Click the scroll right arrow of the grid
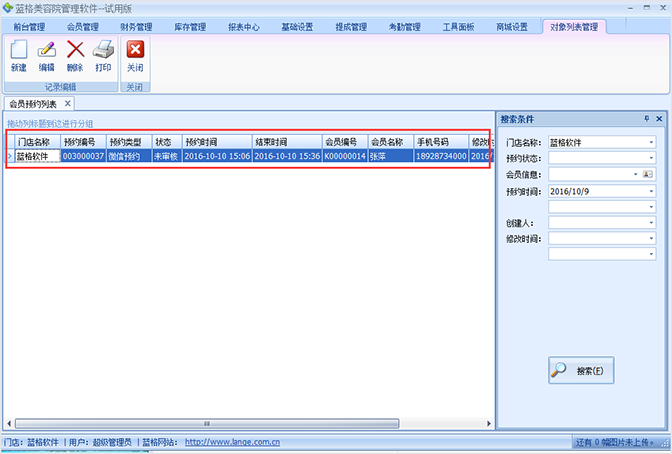 coord(489,424)
